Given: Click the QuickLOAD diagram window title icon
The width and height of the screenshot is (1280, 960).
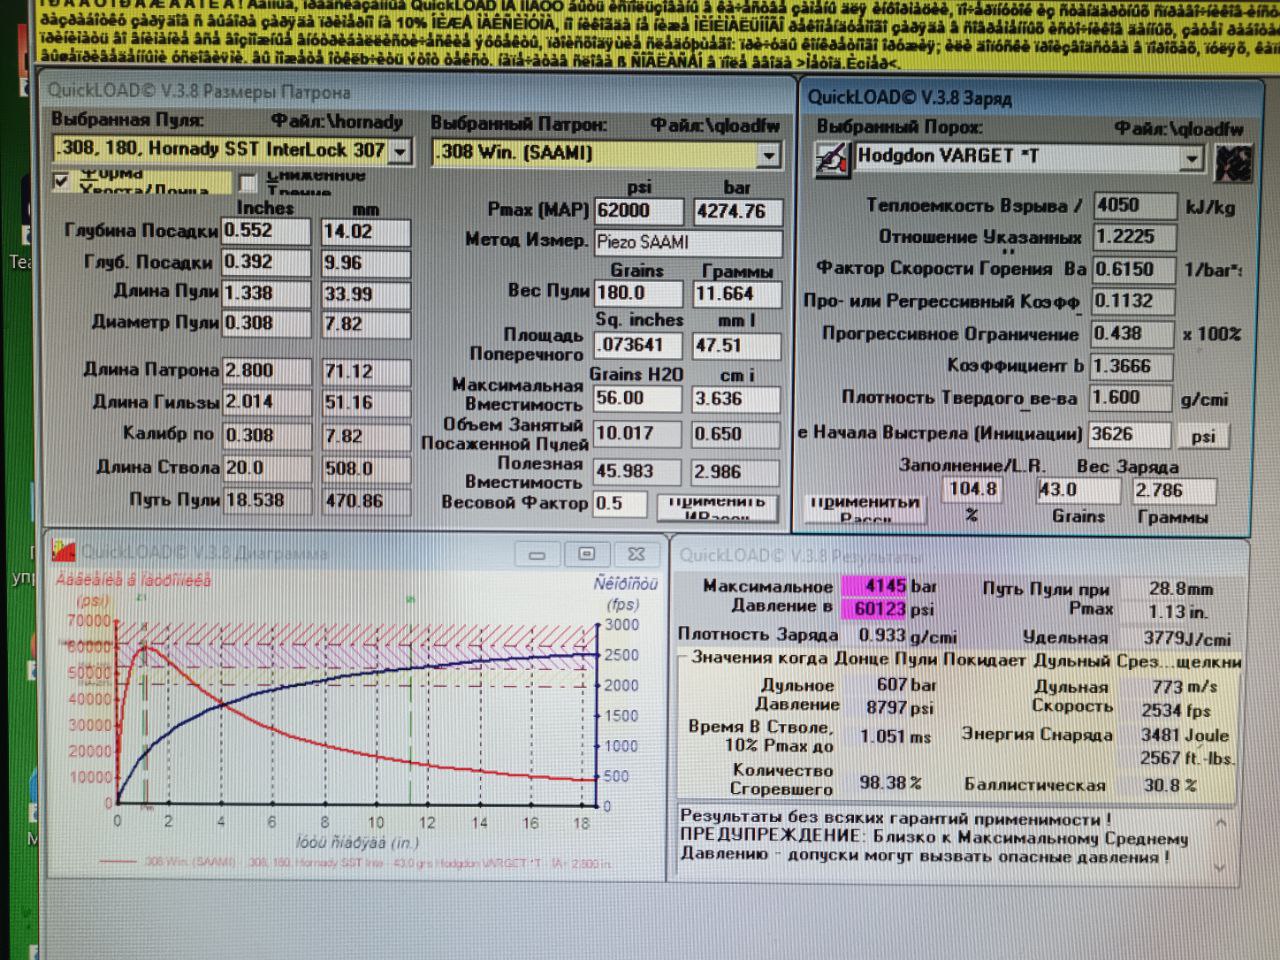Looking at the screenshot, I should pyautogui.click(x=64, y=551).
